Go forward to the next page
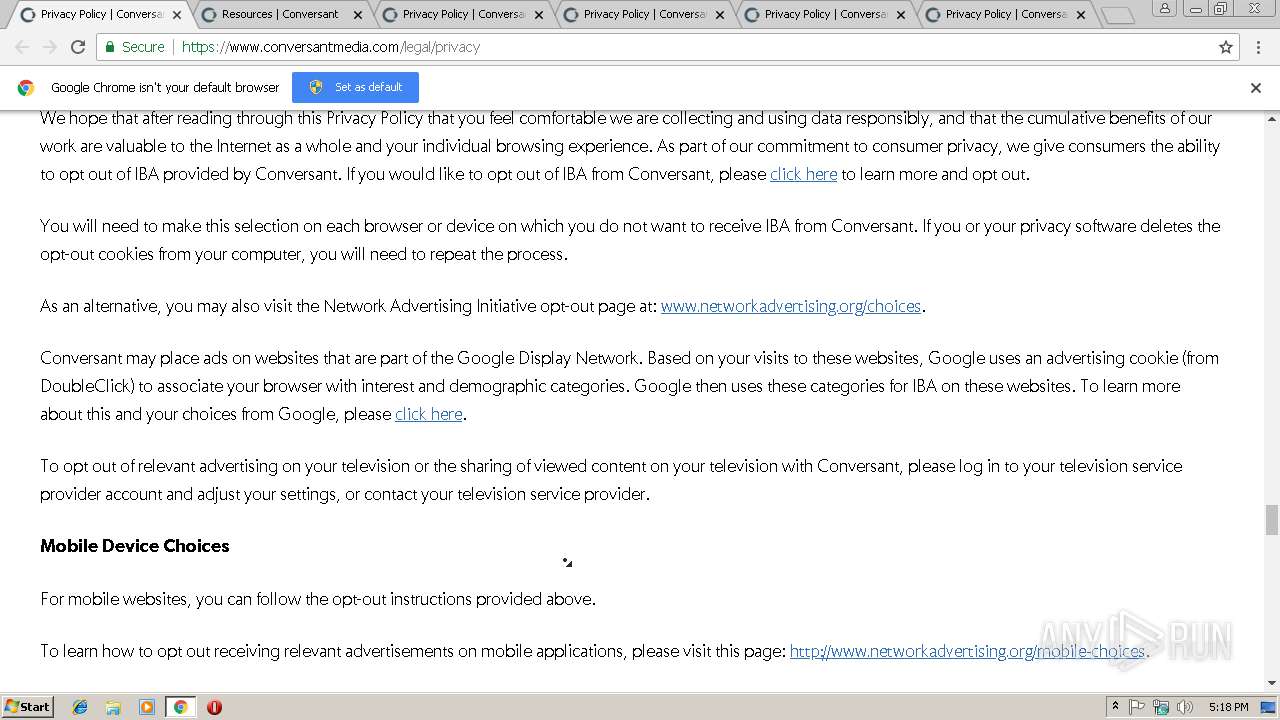This screenshot has height=720, width=1280. (x=49, y=47)
